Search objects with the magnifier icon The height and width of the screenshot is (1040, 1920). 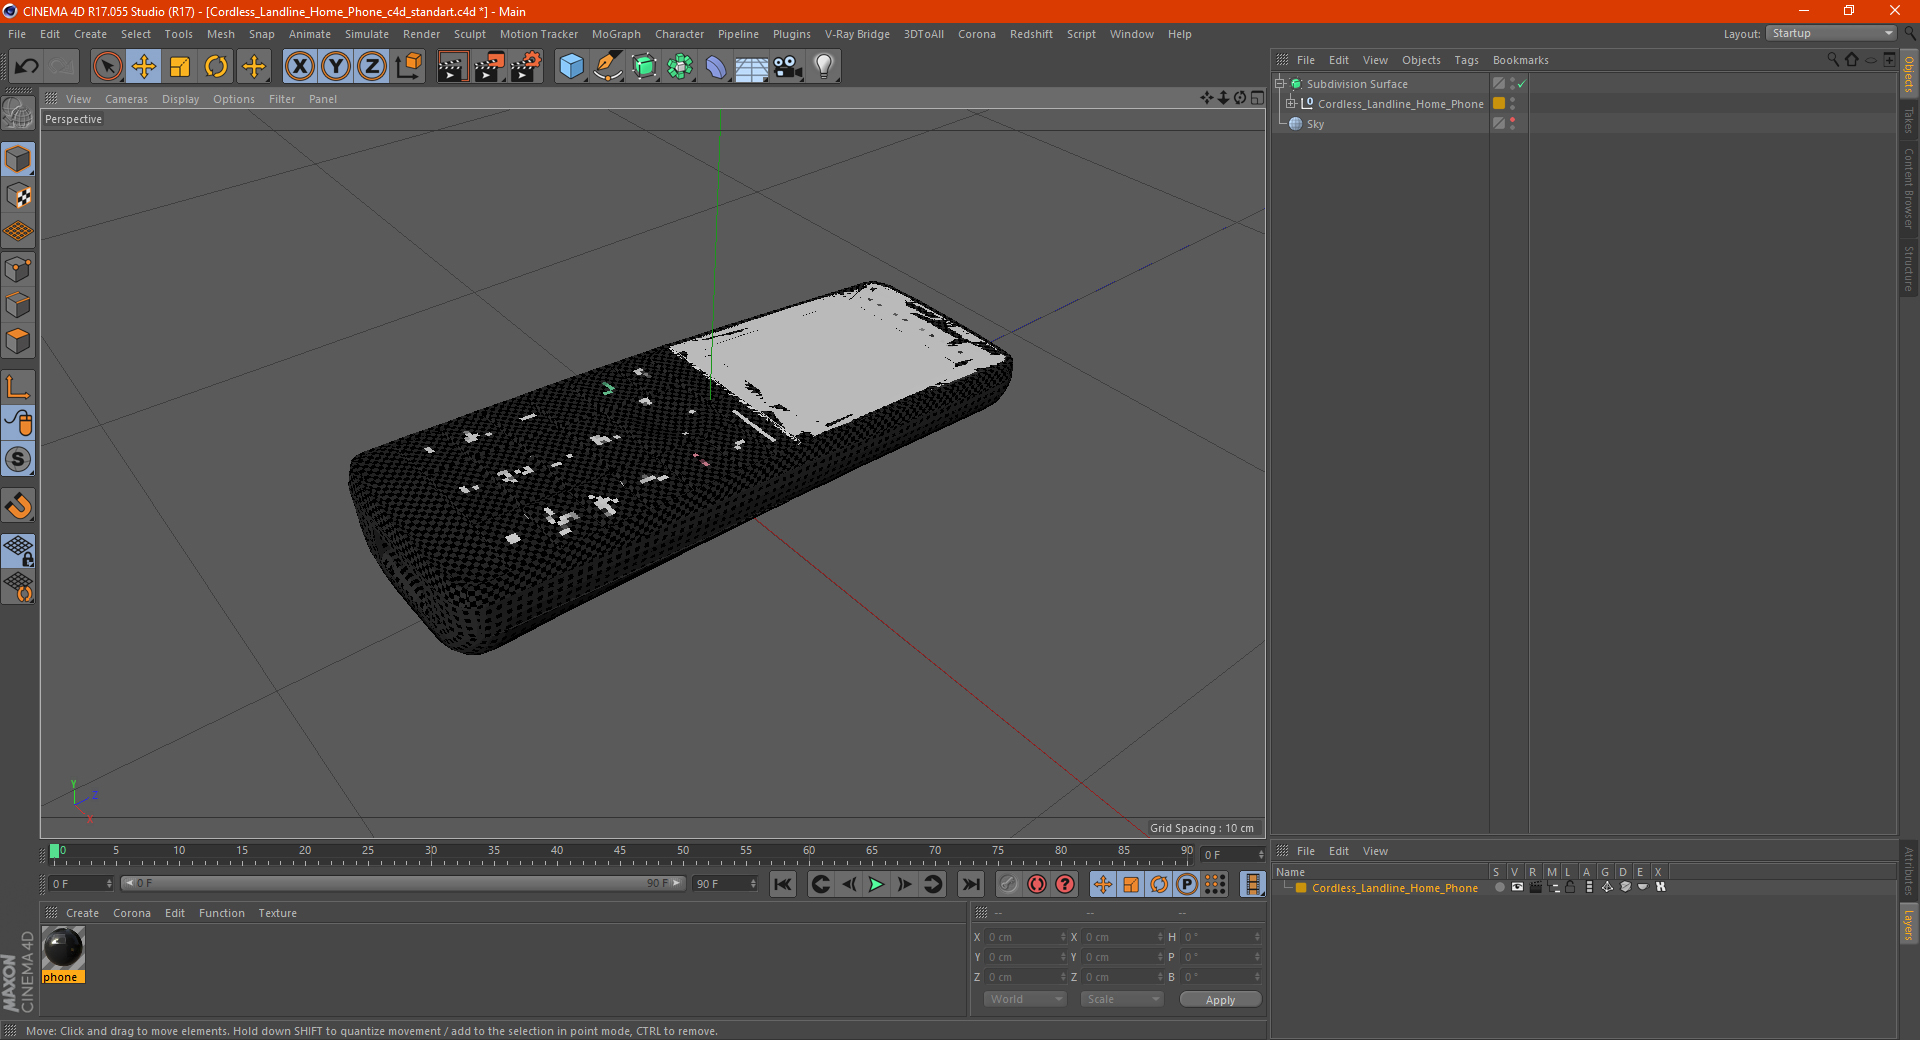tap(1833, 60)
